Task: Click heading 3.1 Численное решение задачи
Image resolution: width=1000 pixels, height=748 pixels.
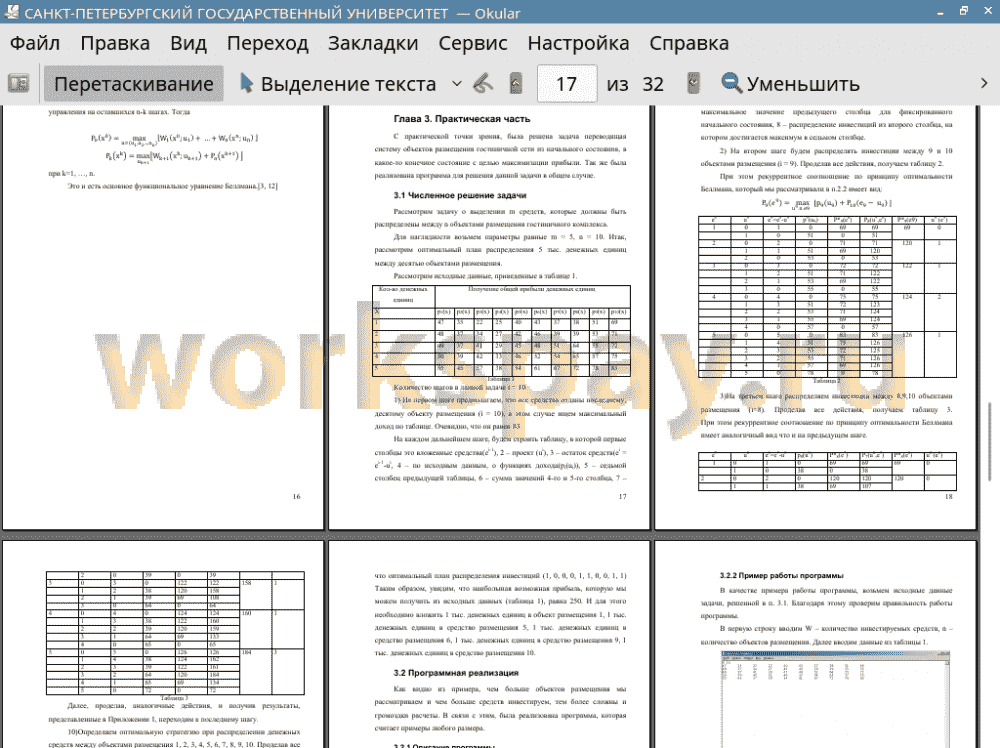Action: tap(460, 195)
